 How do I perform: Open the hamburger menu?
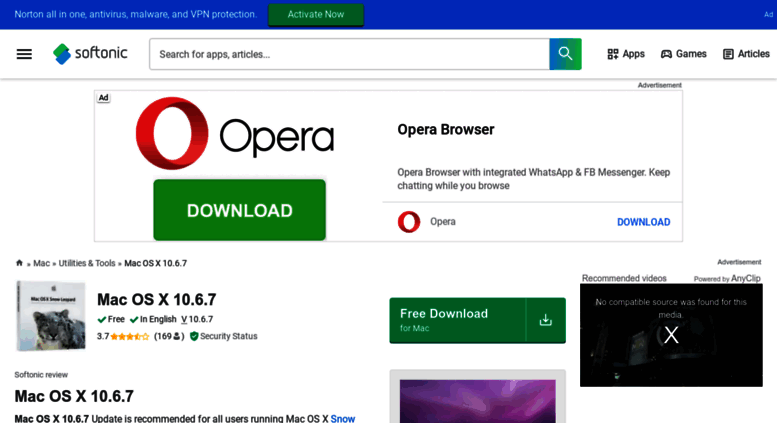pos(24,54)
